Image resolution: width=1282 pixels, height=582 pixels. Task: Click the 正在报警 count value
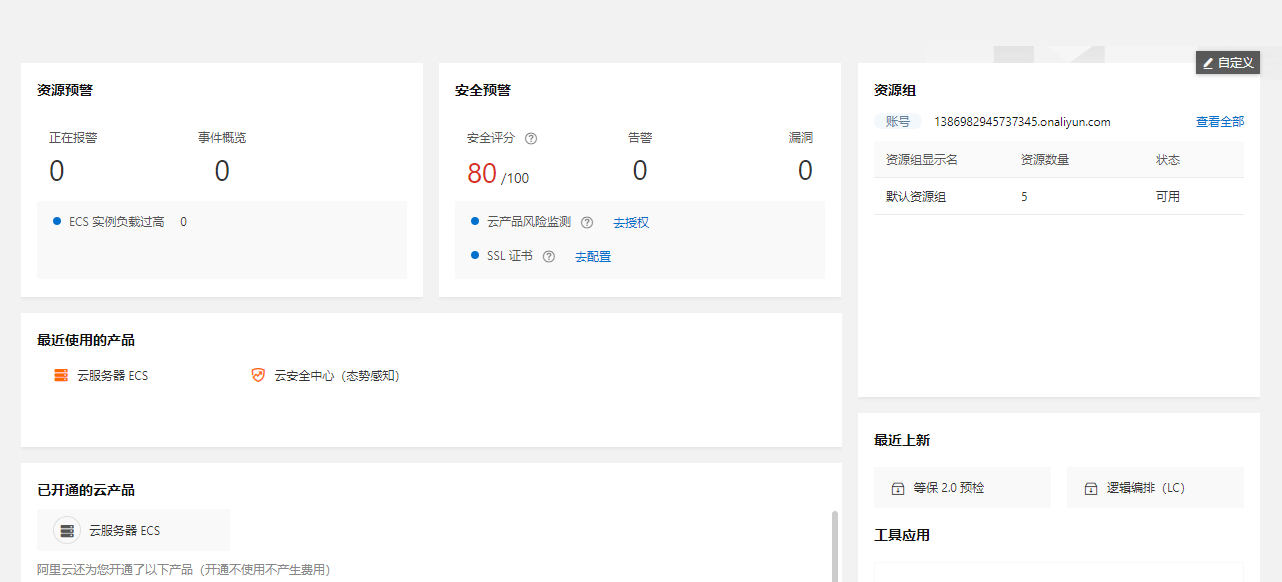point(57,171)
